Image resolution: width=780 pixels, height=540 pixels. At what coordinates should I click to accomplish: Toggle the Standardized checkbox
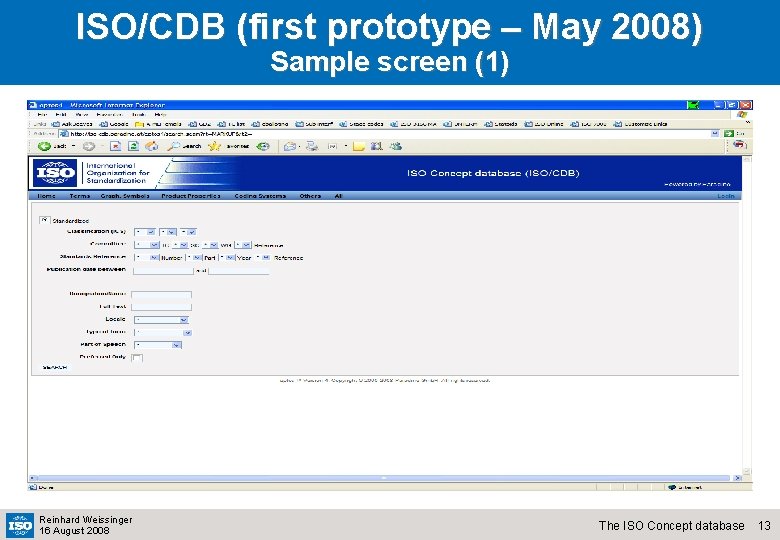point(44,220)
